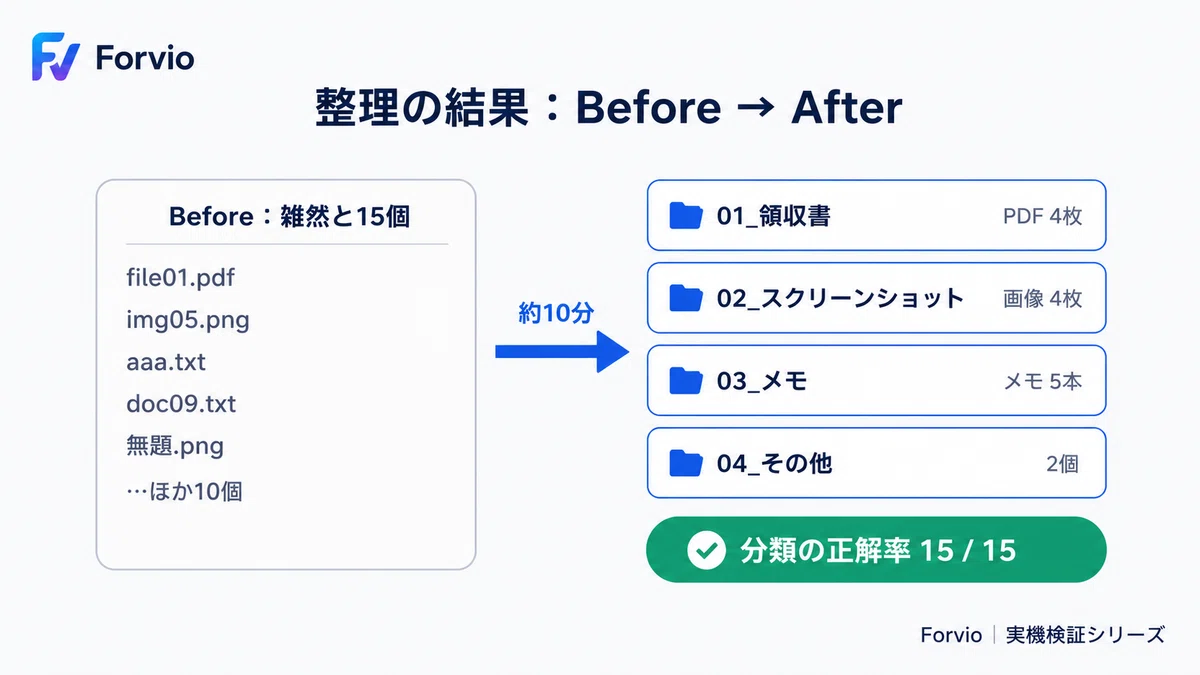The height and width of the screenshot is (675, 1200).
Task: Click the green checkmark circle icon
Action: (x=706, y=549)
